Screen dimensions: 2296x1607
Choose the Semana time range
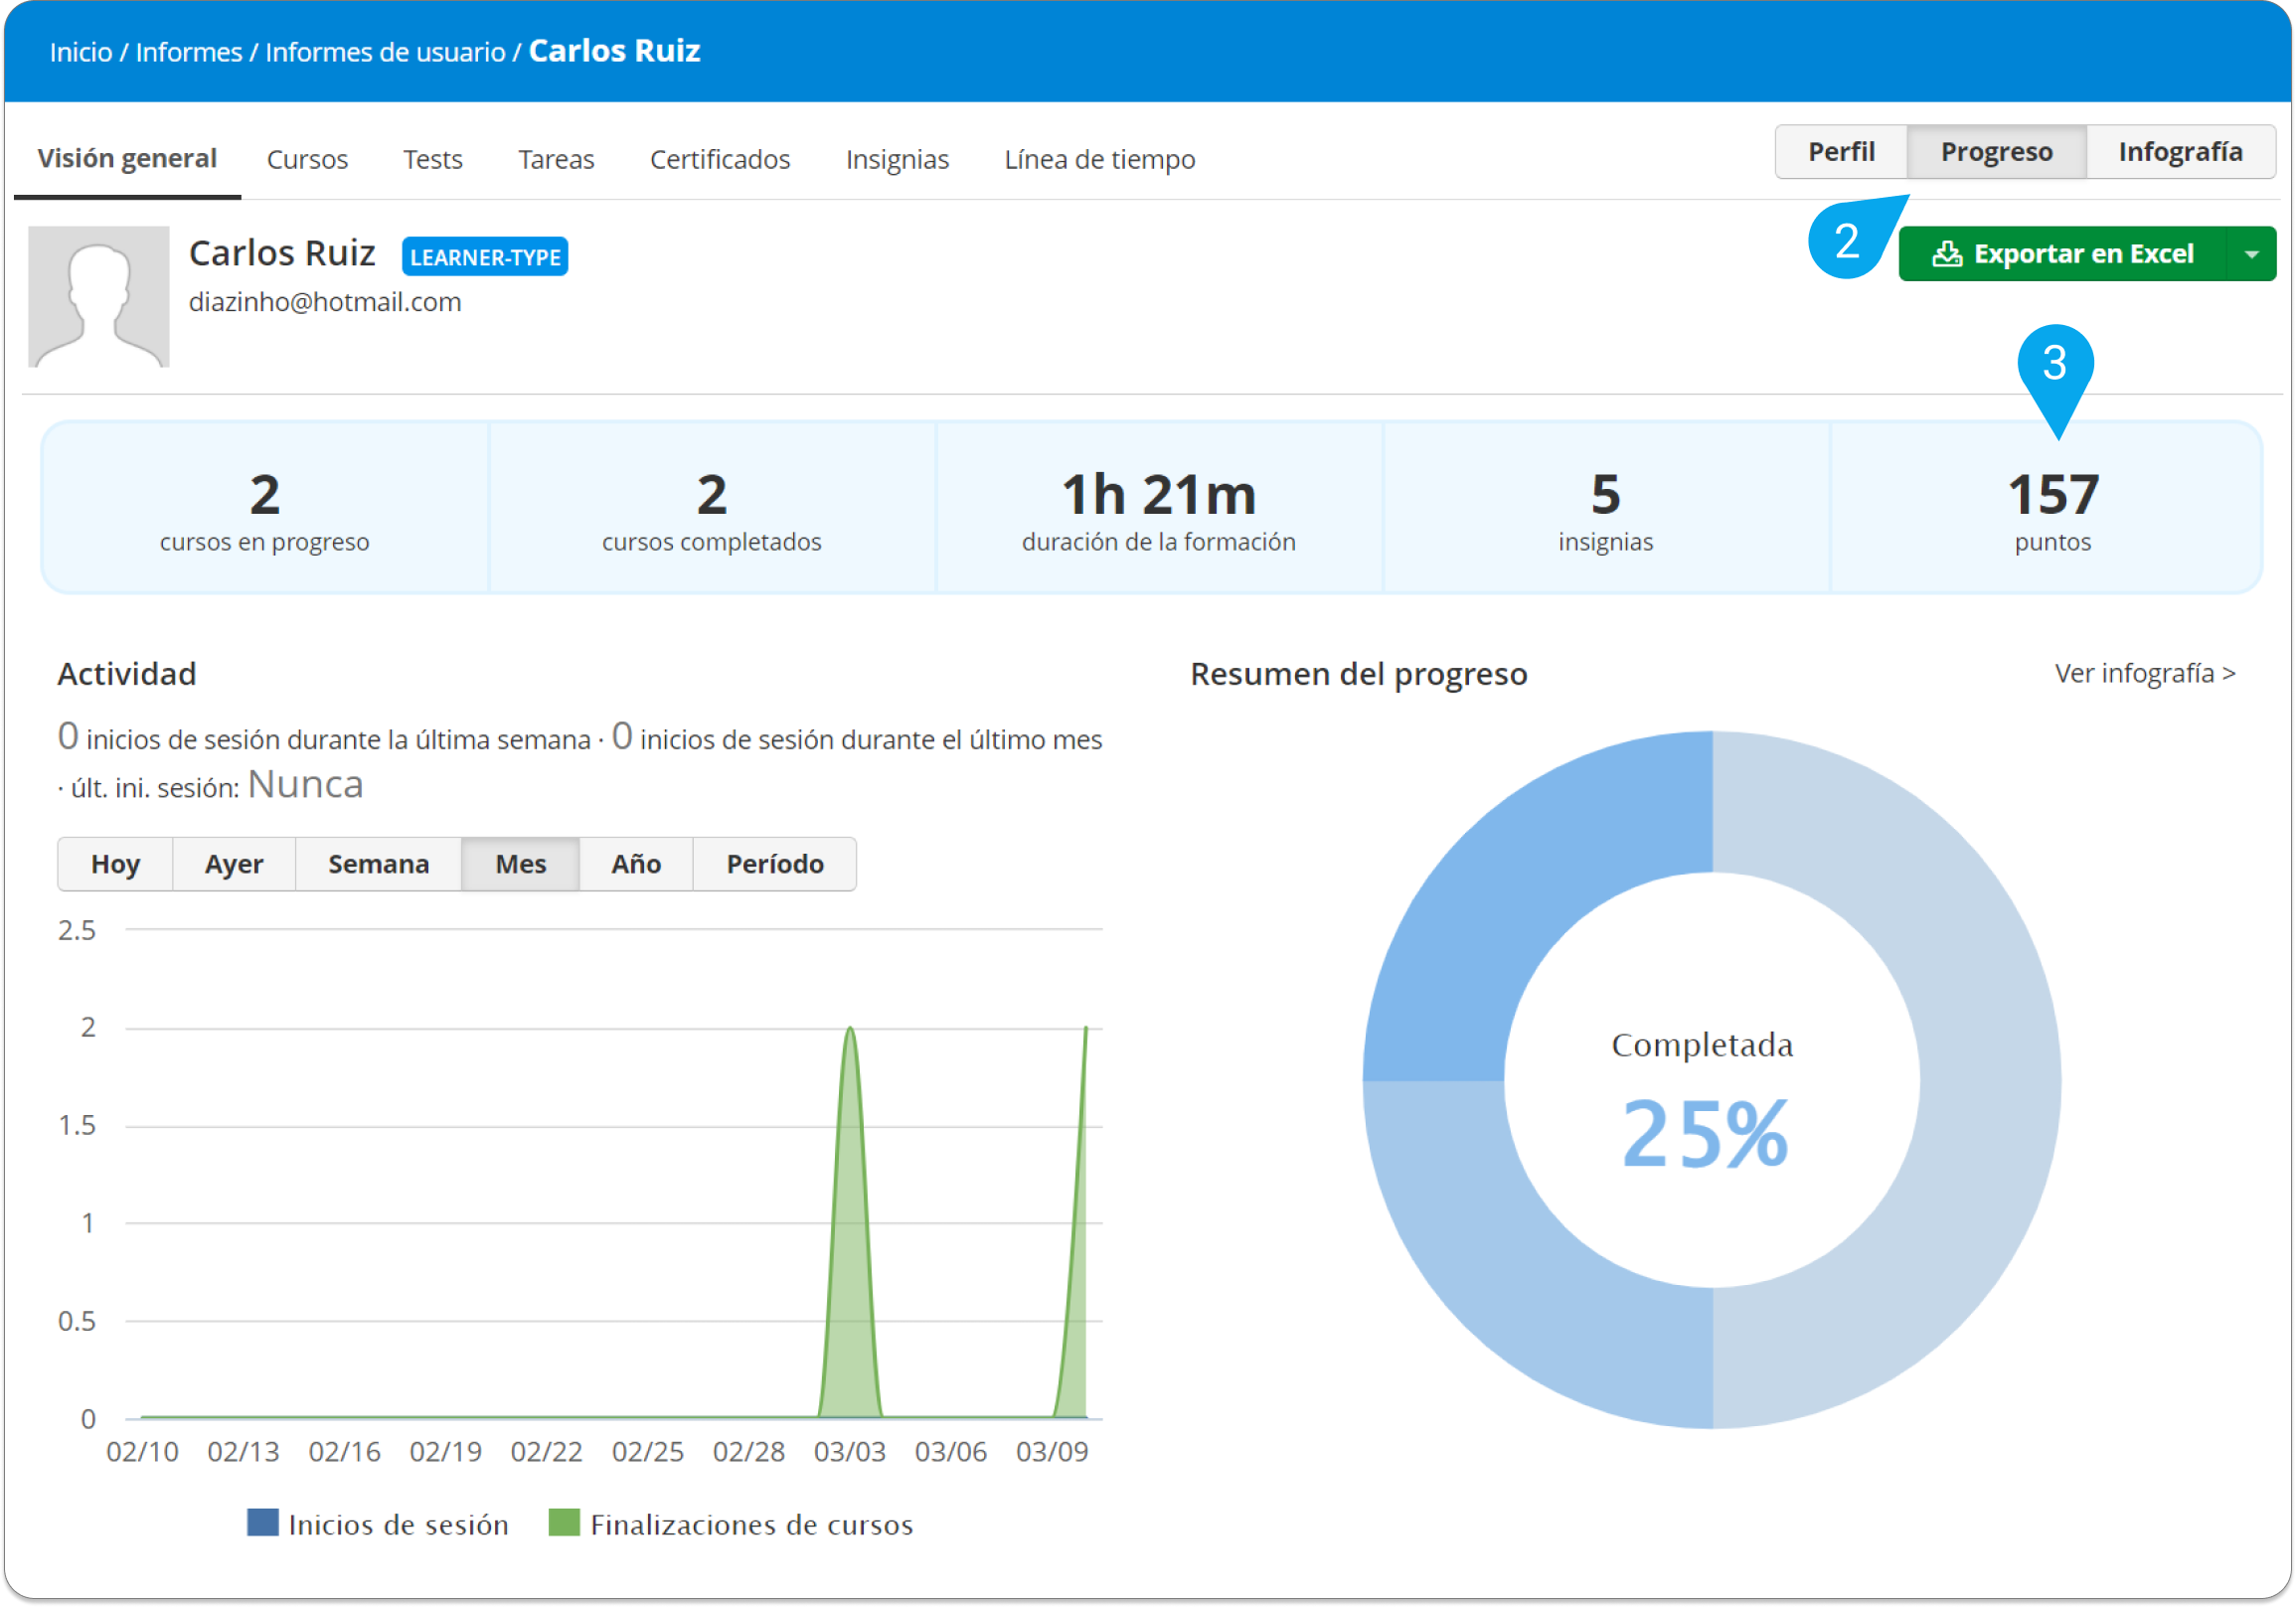[x=379, y=864]
